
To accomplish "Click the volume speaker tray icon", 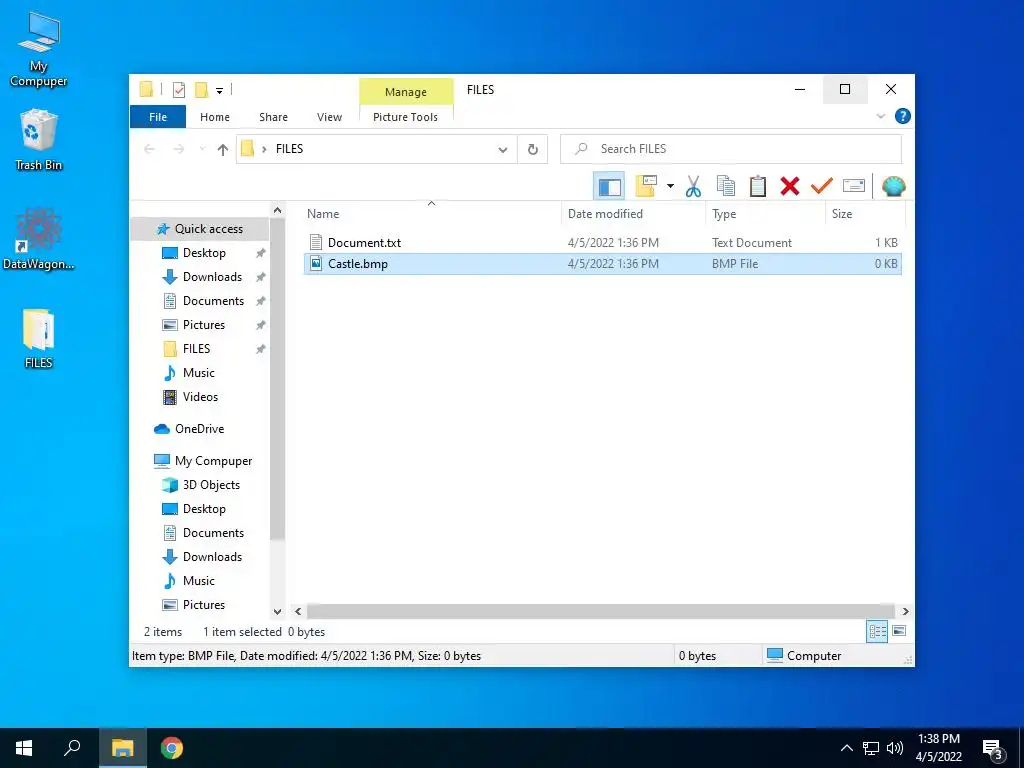I will point(895,748).
